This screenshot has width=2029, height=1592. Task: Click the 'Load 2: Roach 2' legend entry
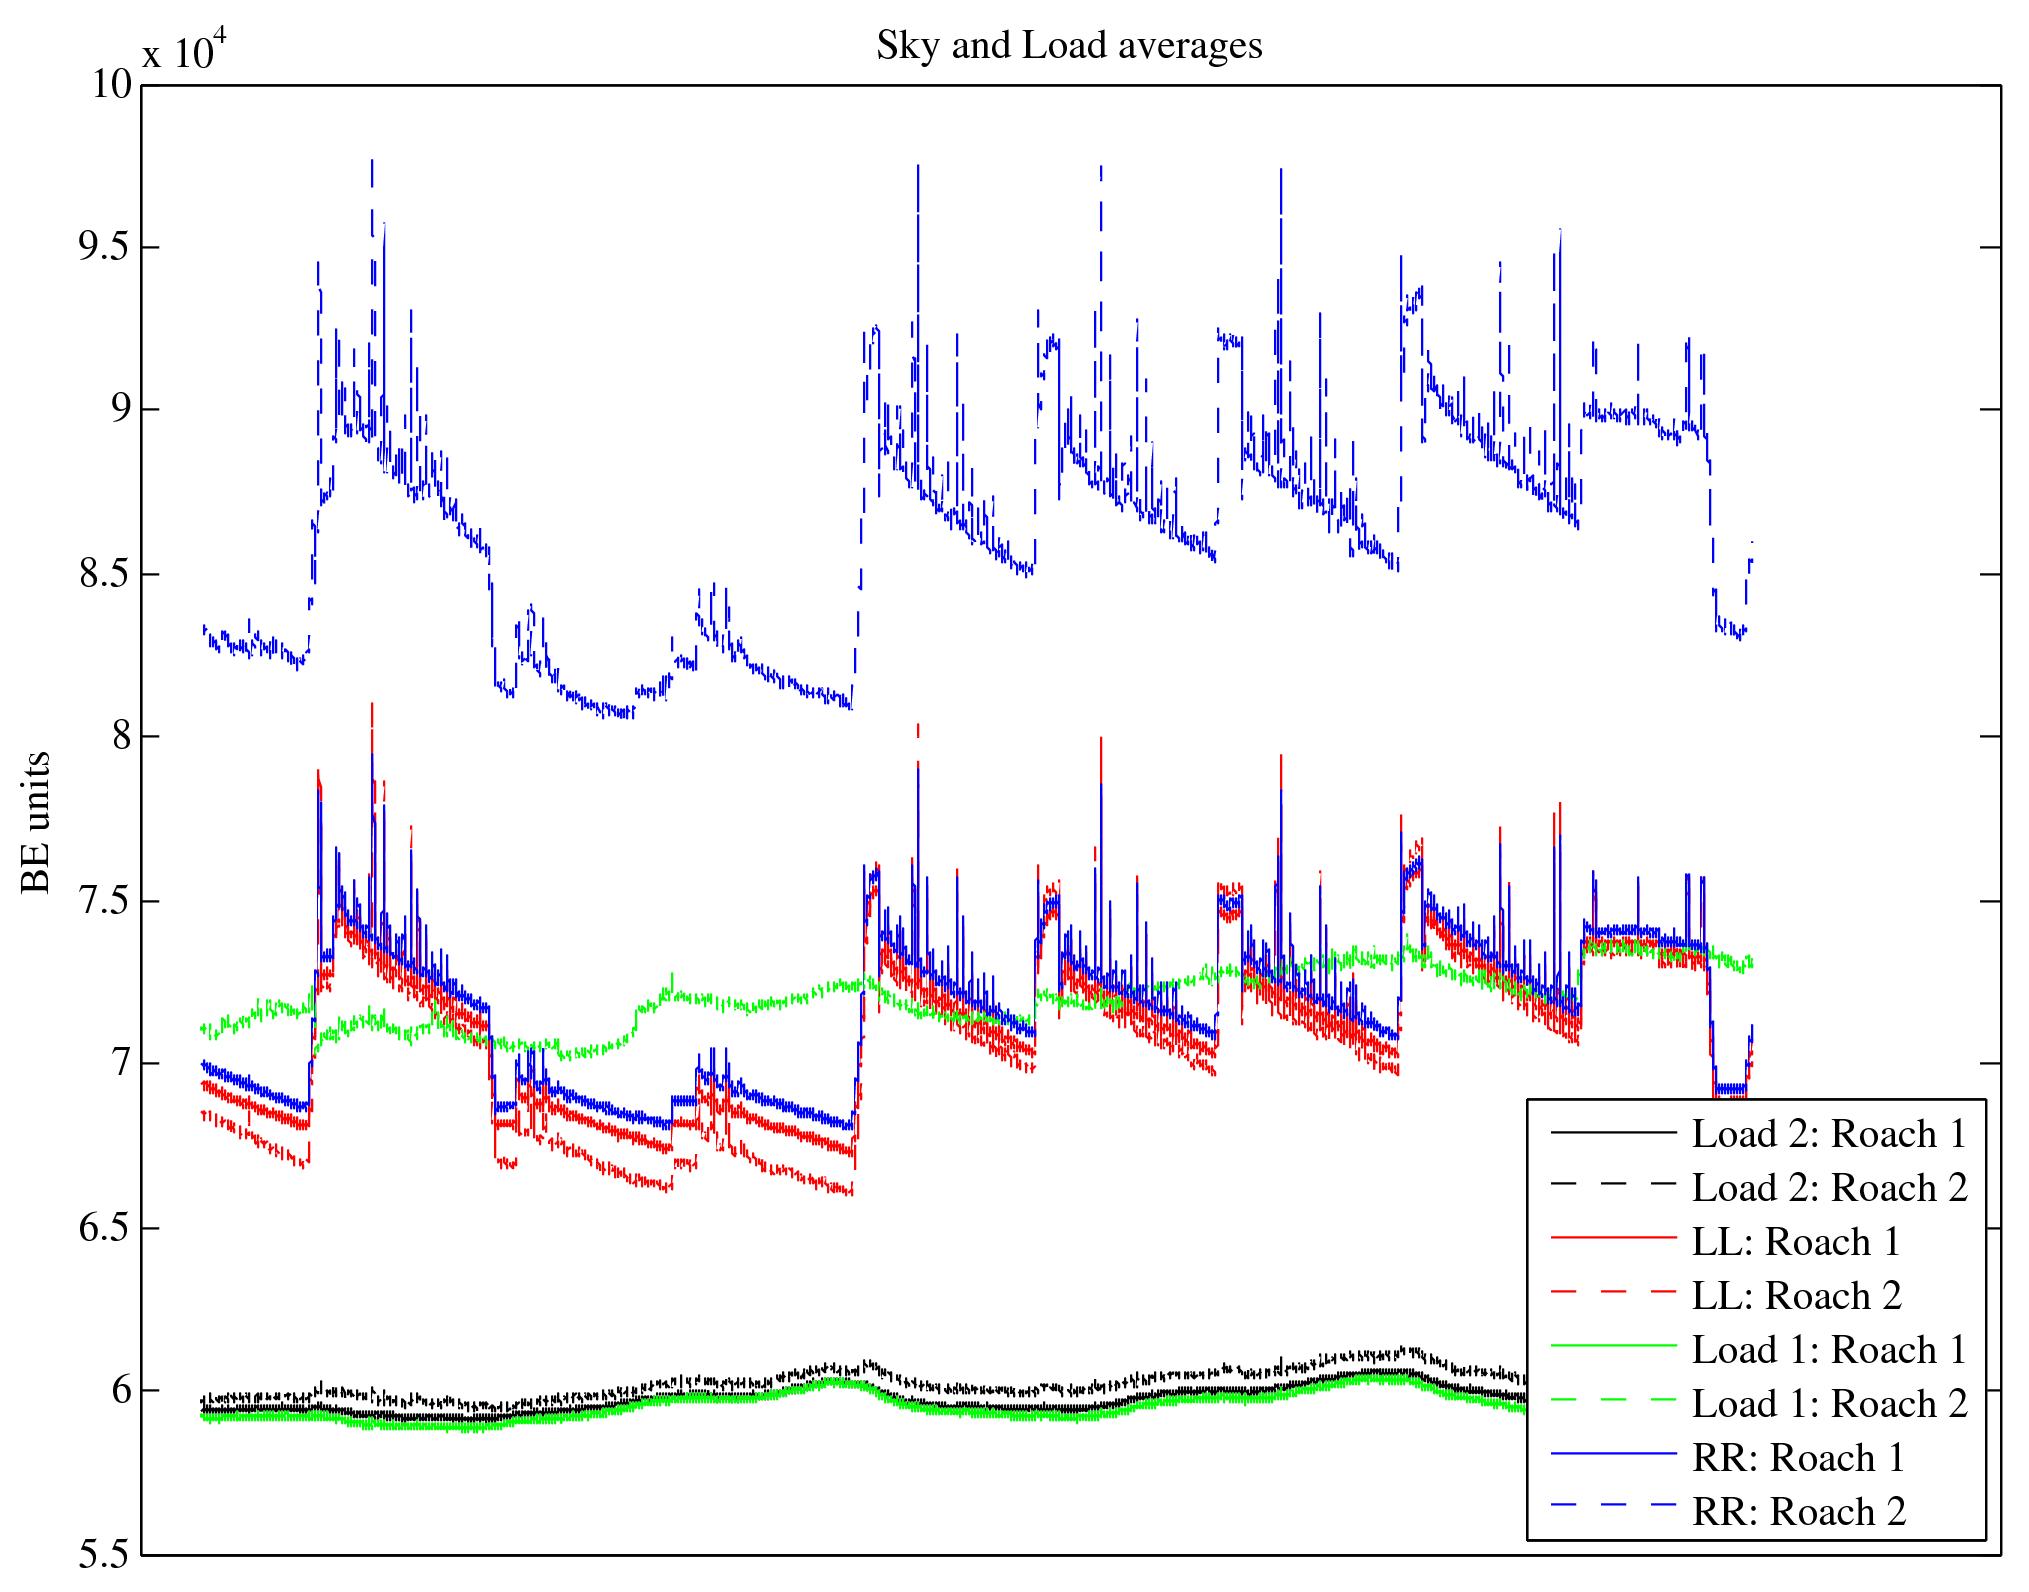click(1828, 1188)
